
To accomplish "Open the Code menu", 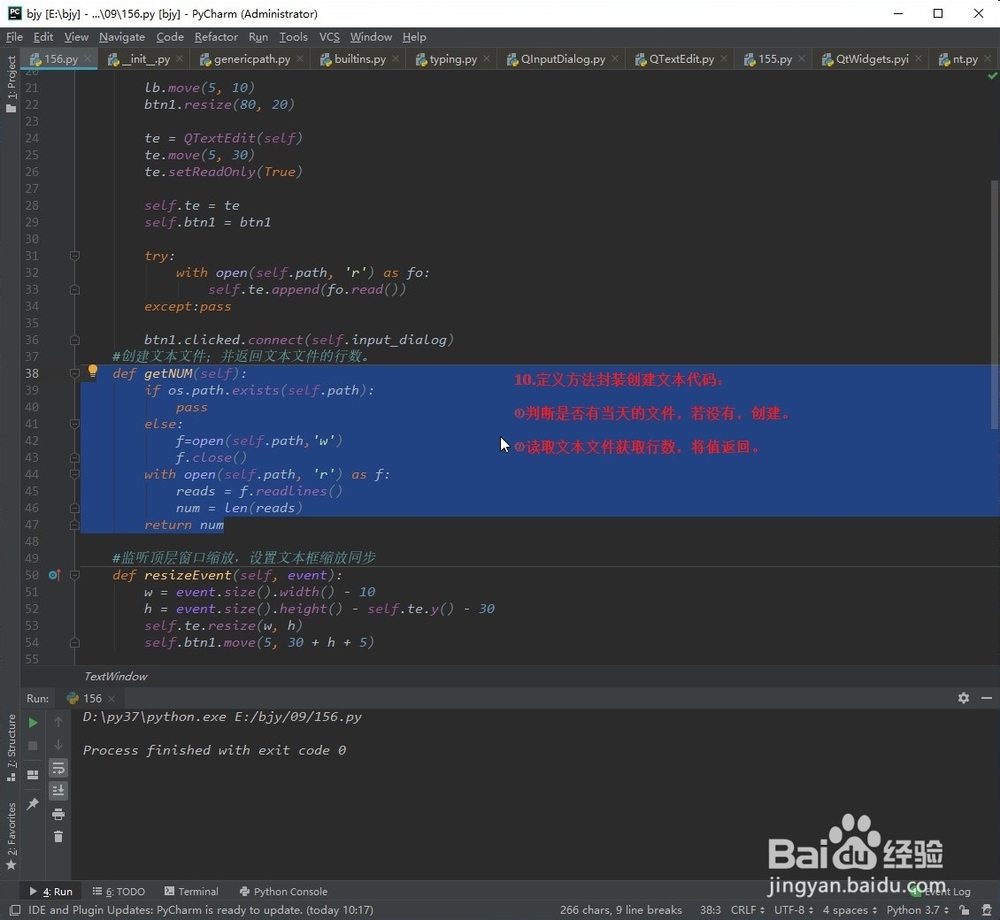I will pos(170,37).
